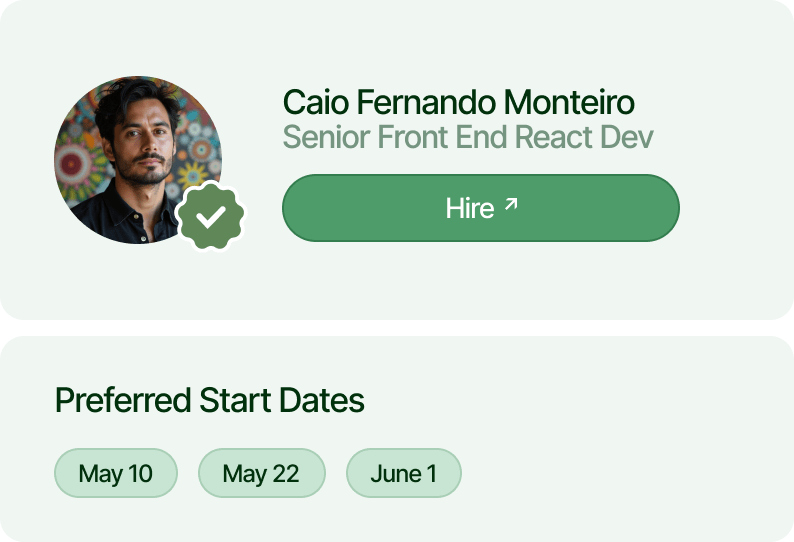
Task: Click empty area below the Hire button
Action: (481, 279)
